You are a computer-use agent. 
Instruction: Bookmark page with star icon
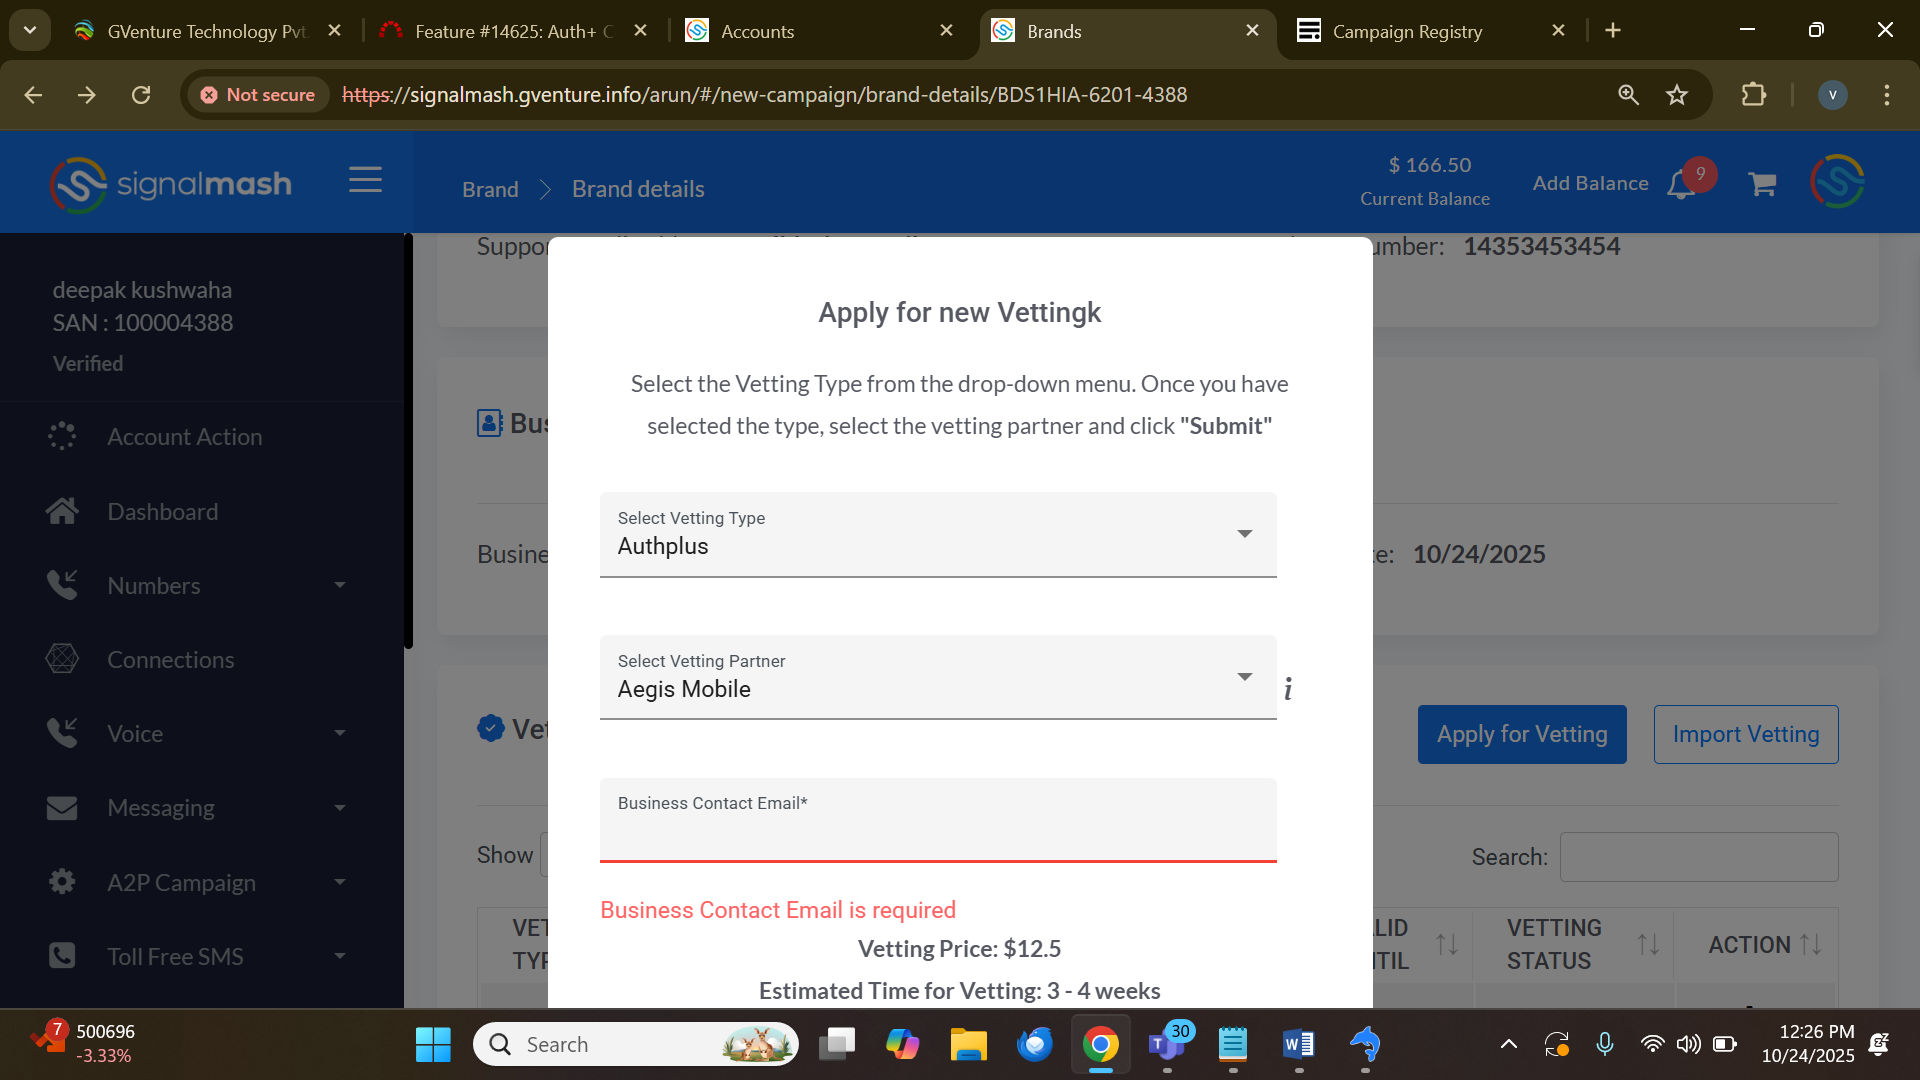1677,95
